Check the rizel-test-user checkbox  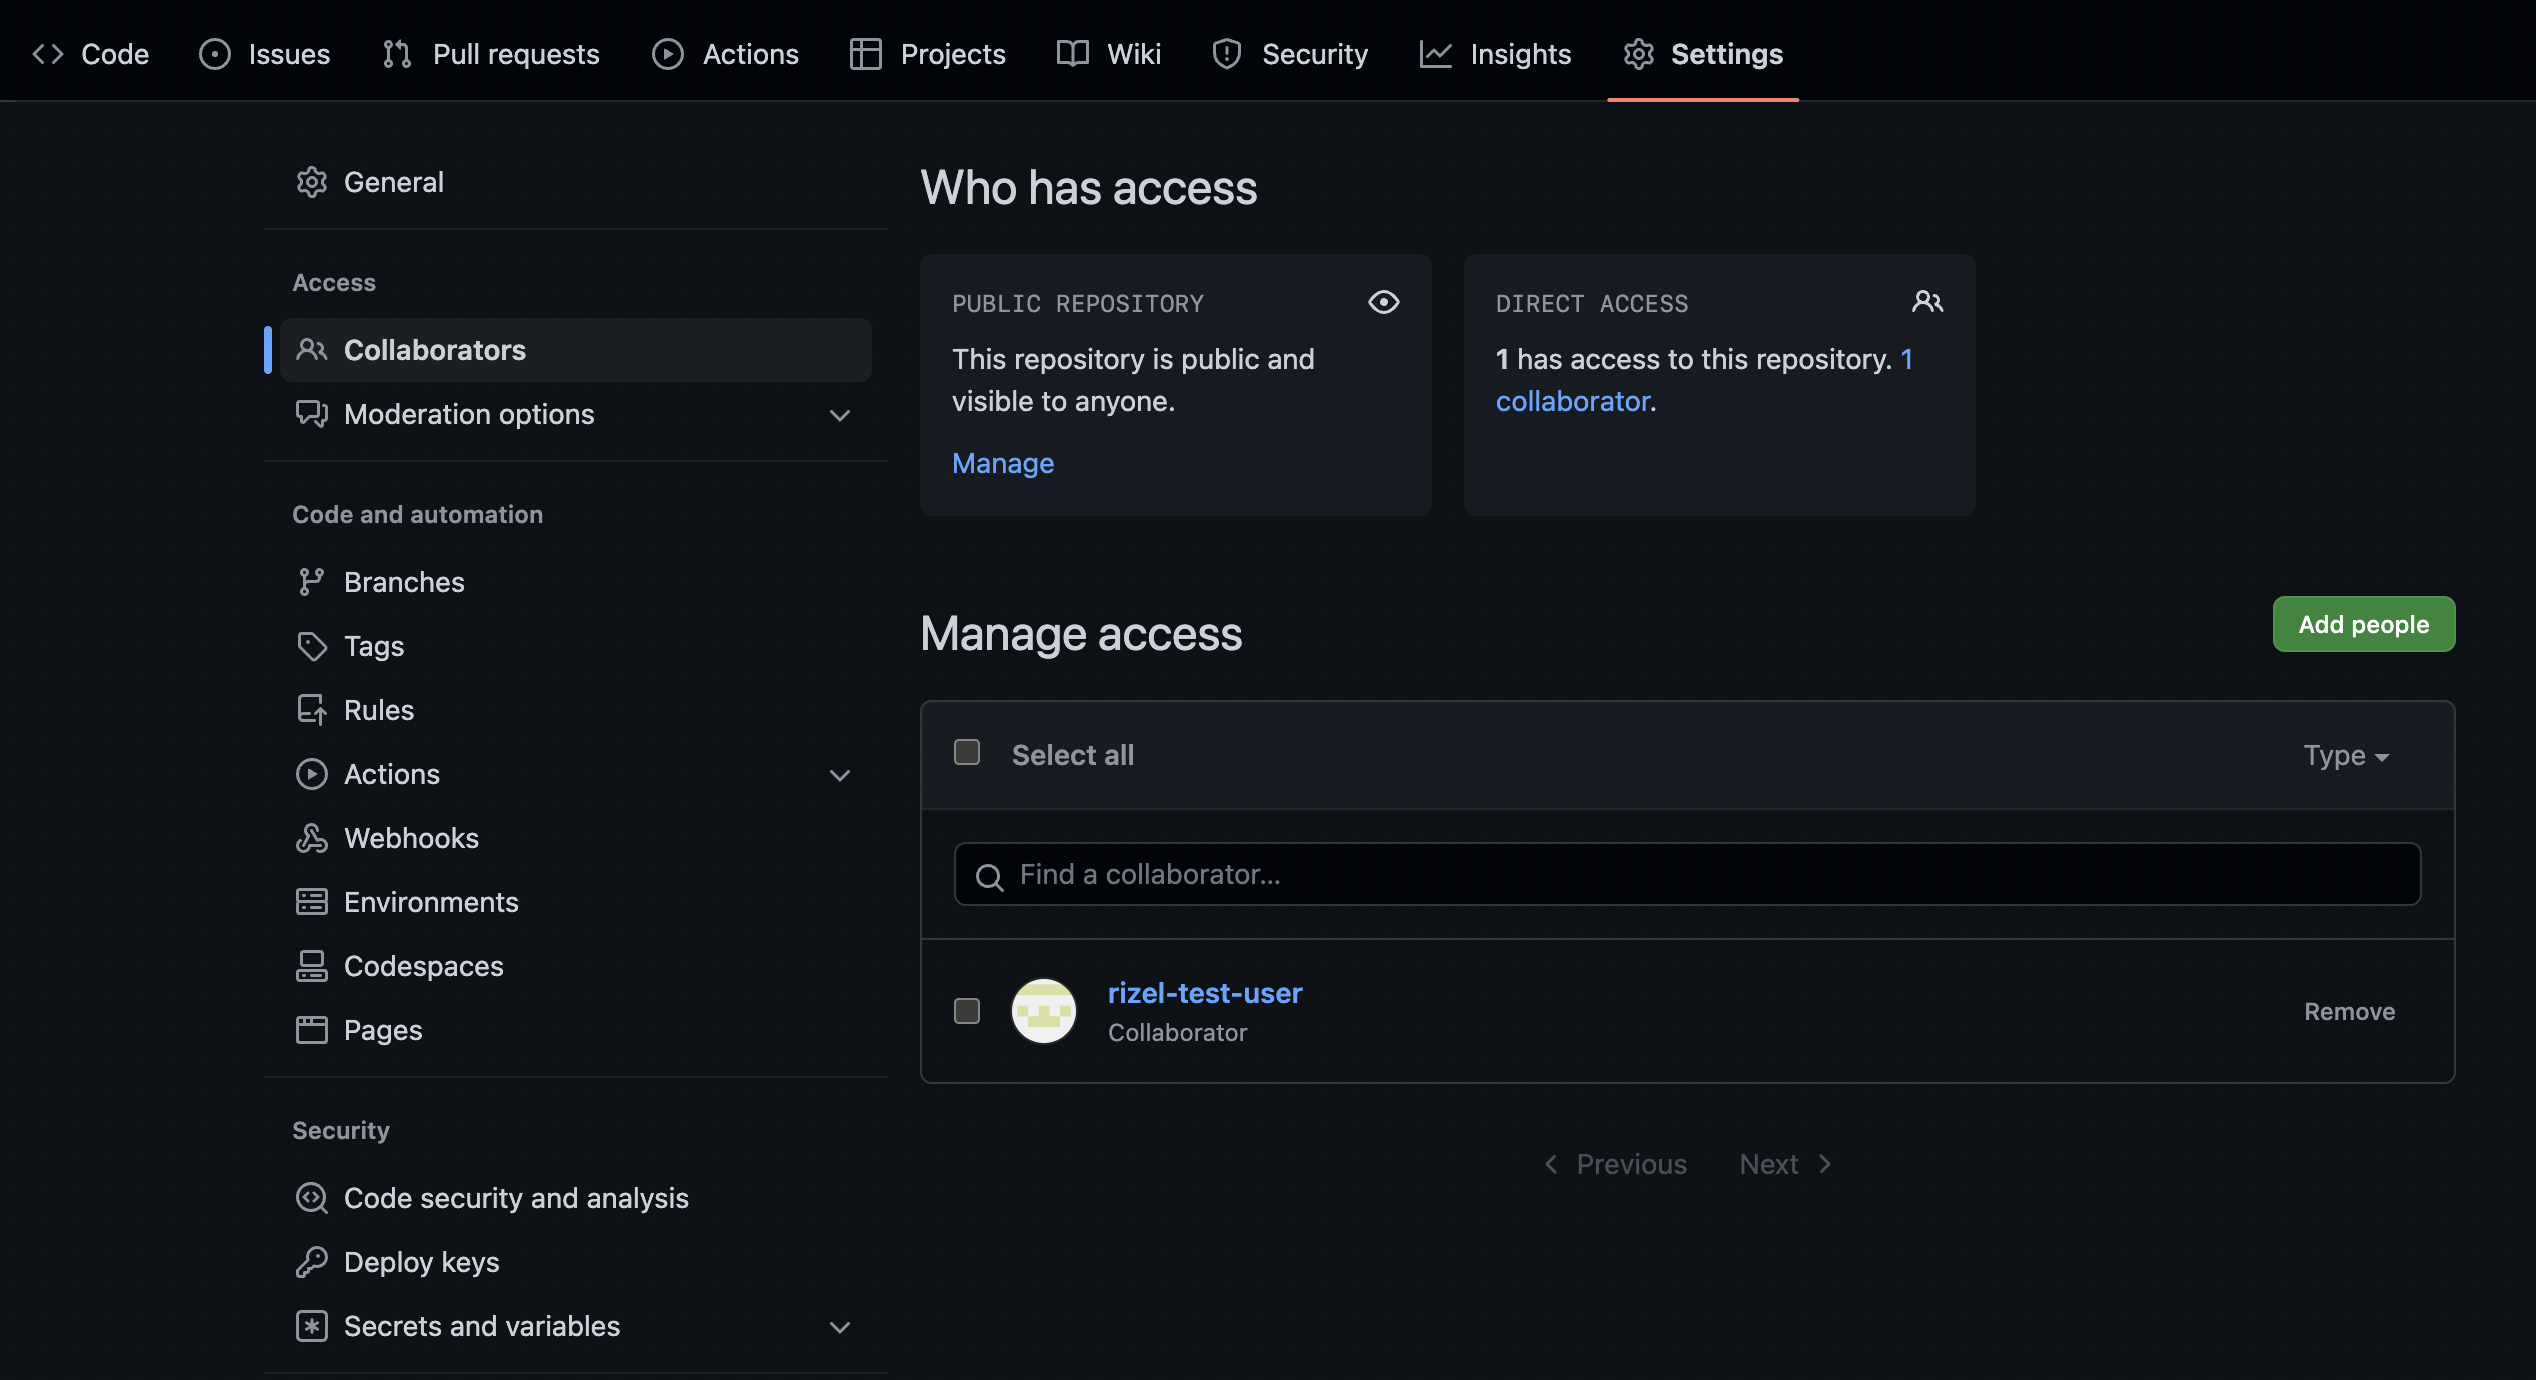pyautogui.click(x=967, y=1011)
